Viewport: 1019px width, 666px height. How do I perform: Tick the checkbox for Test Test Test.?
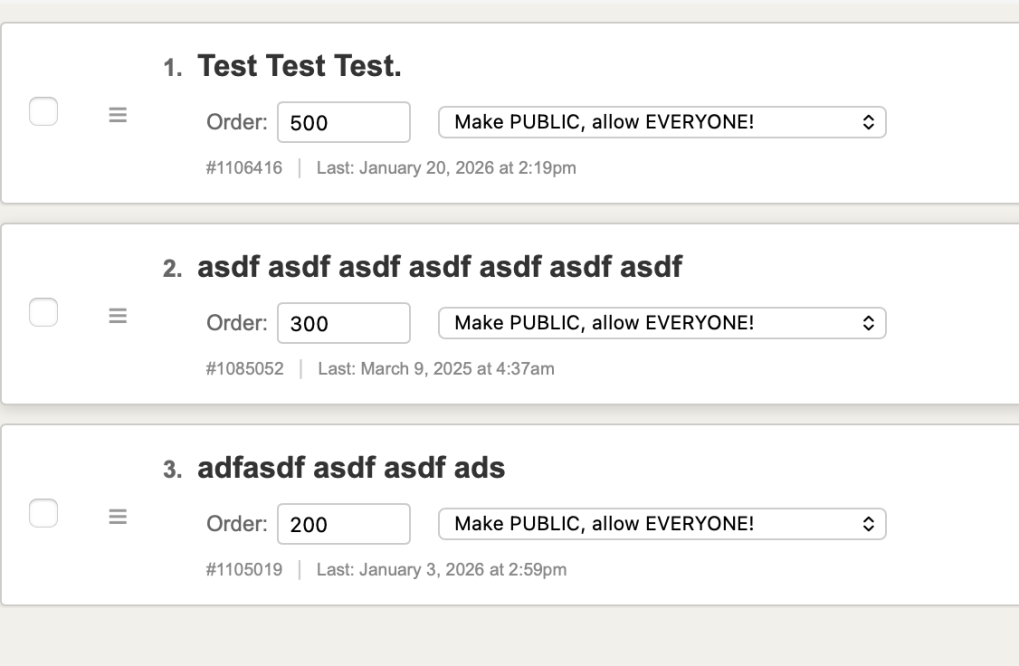tap(44, 112)
